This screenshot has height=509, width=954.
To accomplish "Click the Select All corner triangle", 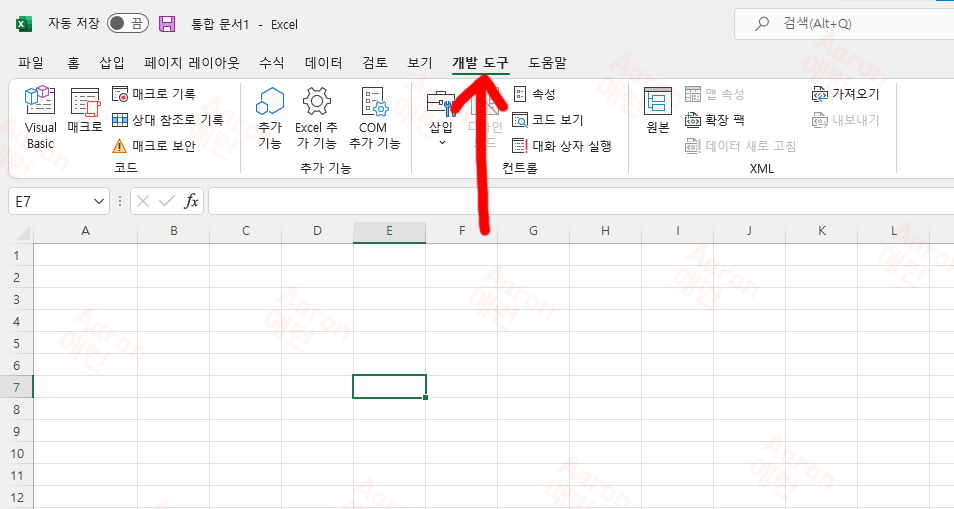I will pos(23,233).
